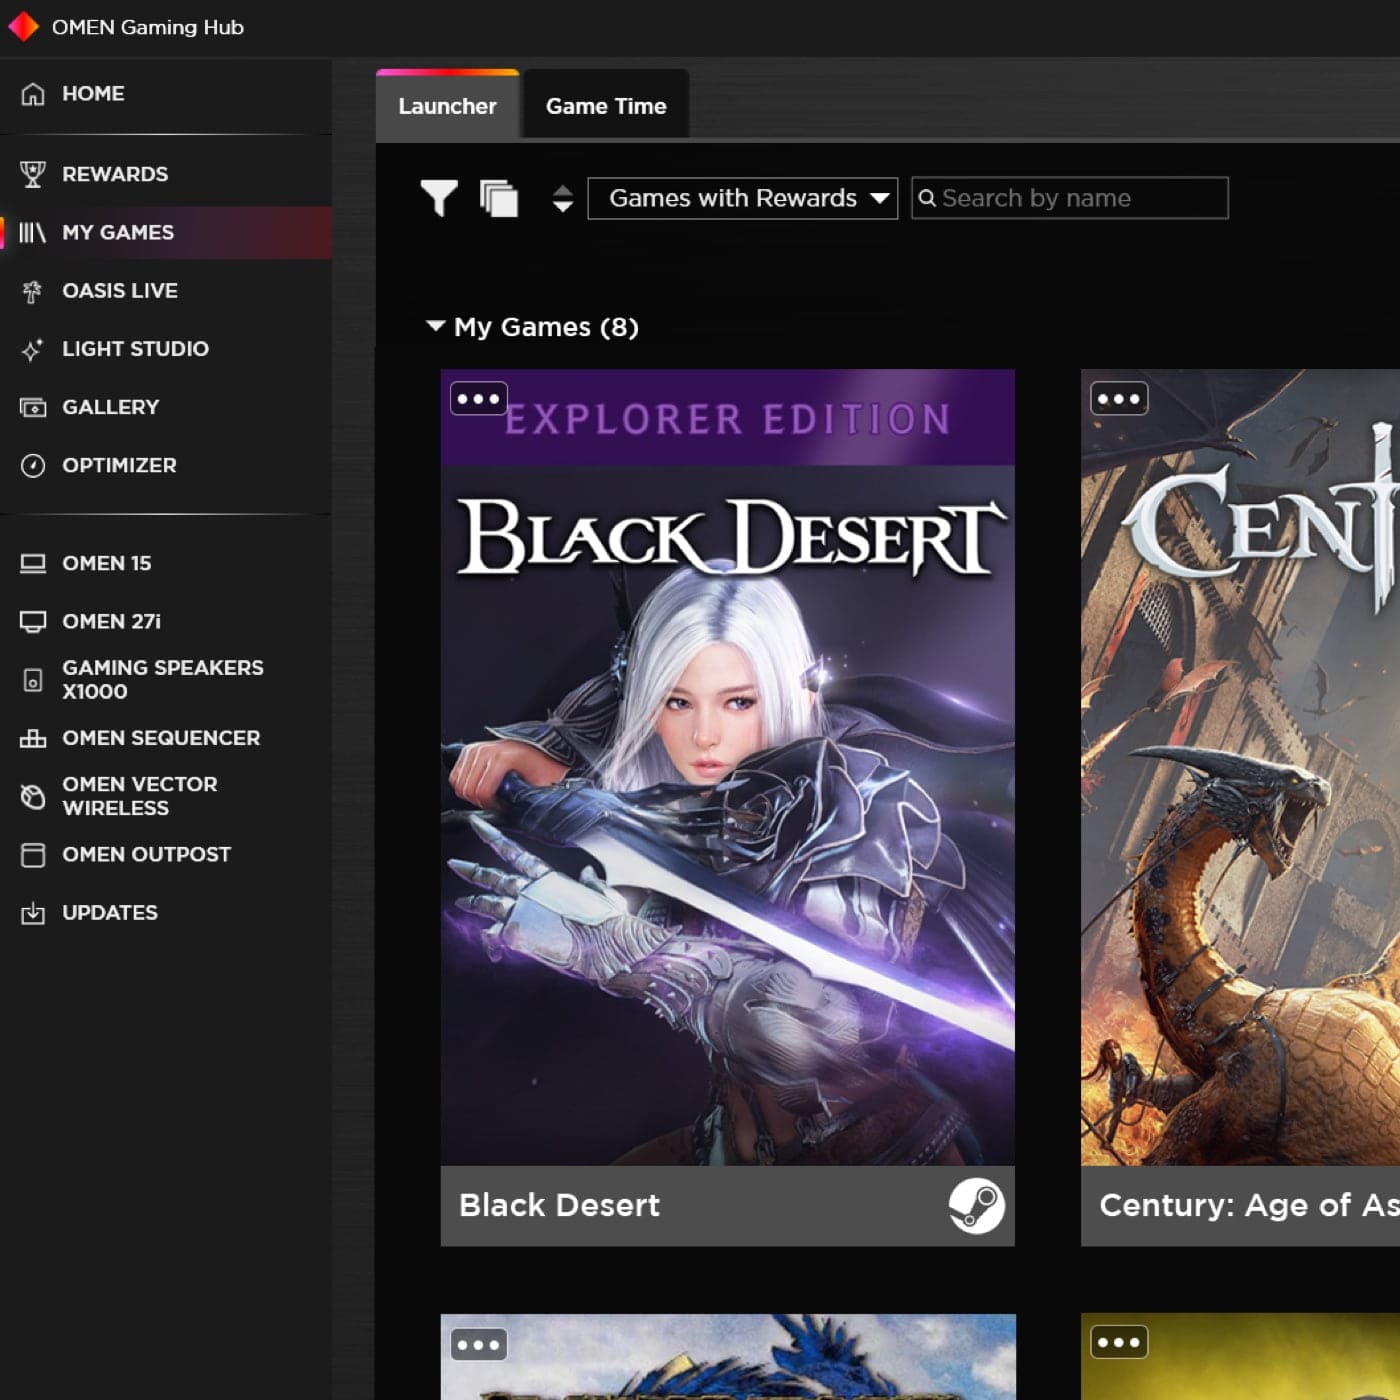This screenshot has height=1400, width=1400.
Task: Switch to the Game Time tab
Action: point(606,105)
